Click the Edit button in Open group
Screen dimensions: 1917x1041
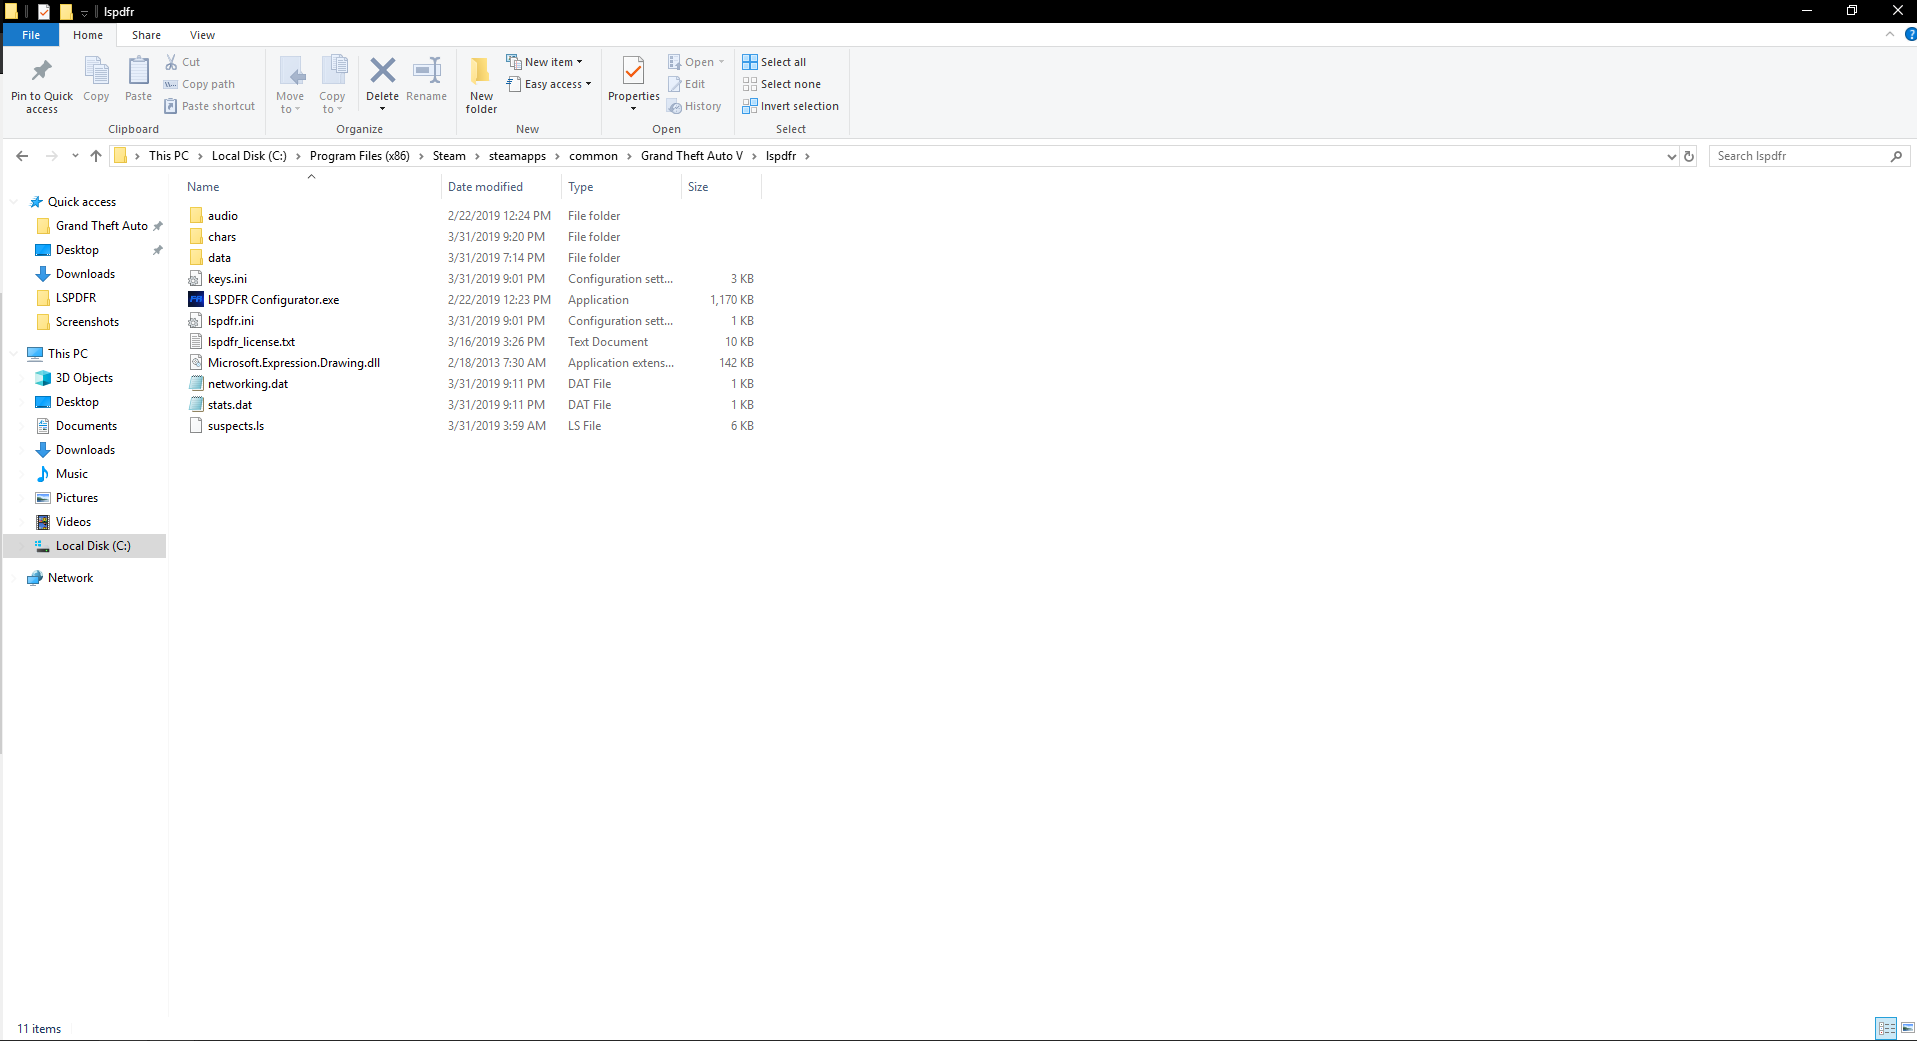pyautogui.click(x=687, y=84)
